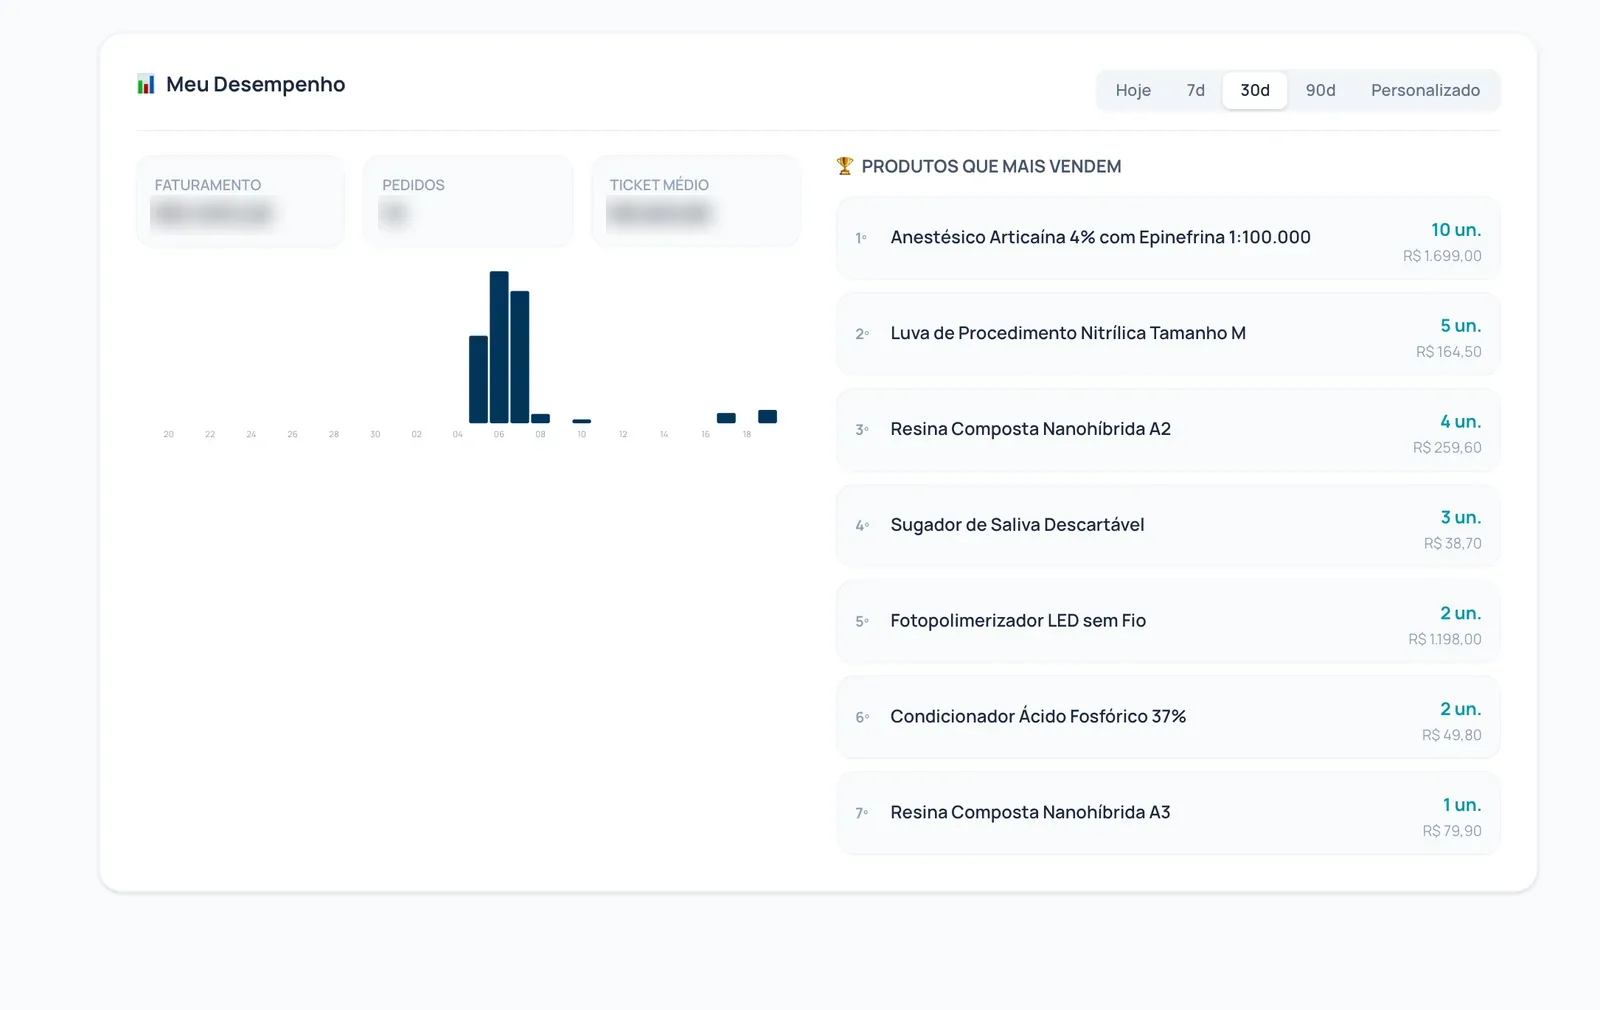The height and width of the screenshot is (1010, 1600).
Task: Select the 30d period tab
Action: click(x=1255, y=90)
